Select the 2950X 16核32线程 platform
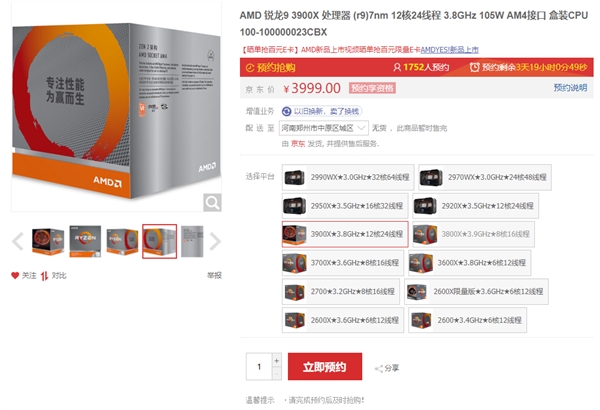Image resolution: width=600 pixels, height=410 pixels. point(345,206)
